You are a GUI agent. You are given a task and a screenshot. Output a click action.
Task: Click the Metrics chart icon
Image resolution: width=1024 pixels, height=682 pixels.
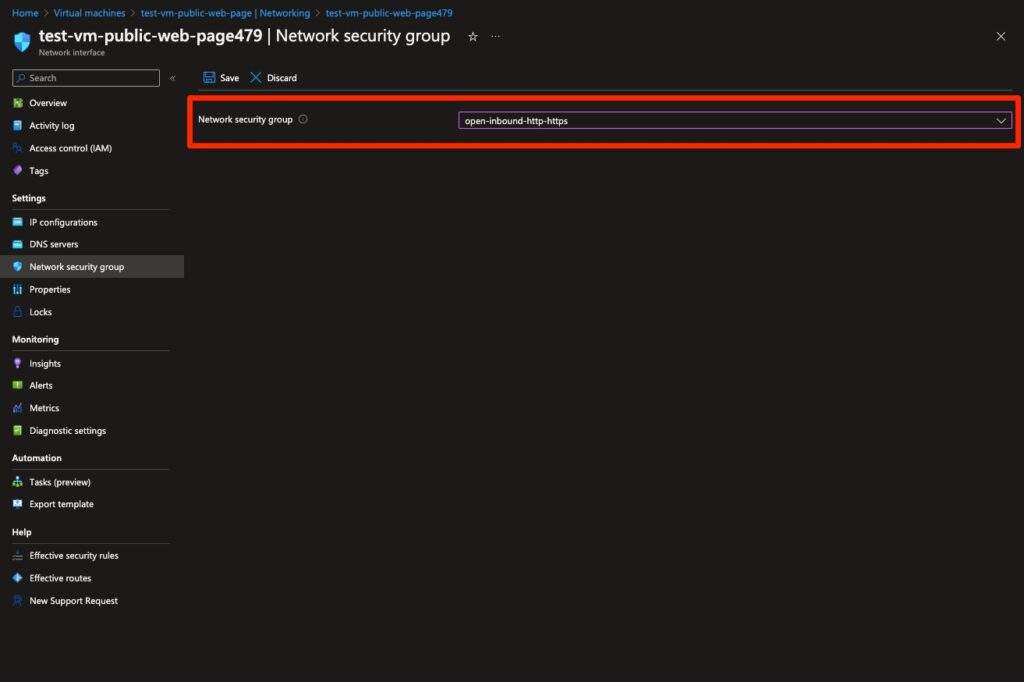coord(18,408)
